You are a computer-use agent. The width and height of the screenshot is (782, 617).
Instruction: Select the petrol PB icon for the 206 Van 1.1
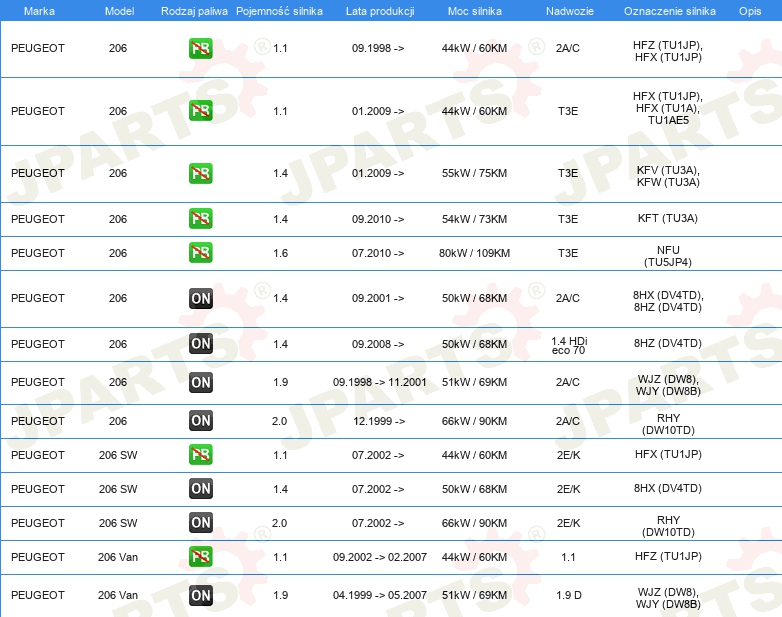pos(201,556)
